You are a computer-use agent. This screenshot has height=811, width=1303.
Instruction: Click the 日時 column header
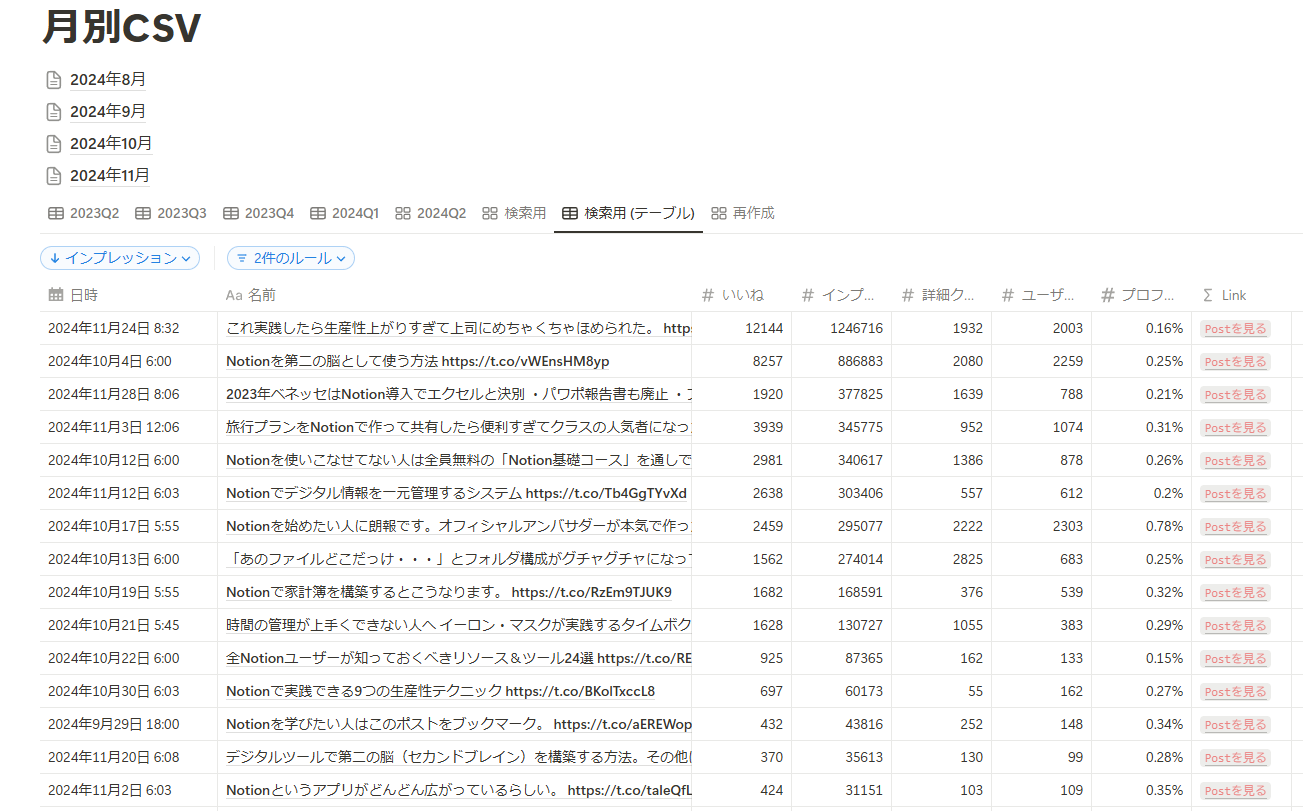[129, 295]
